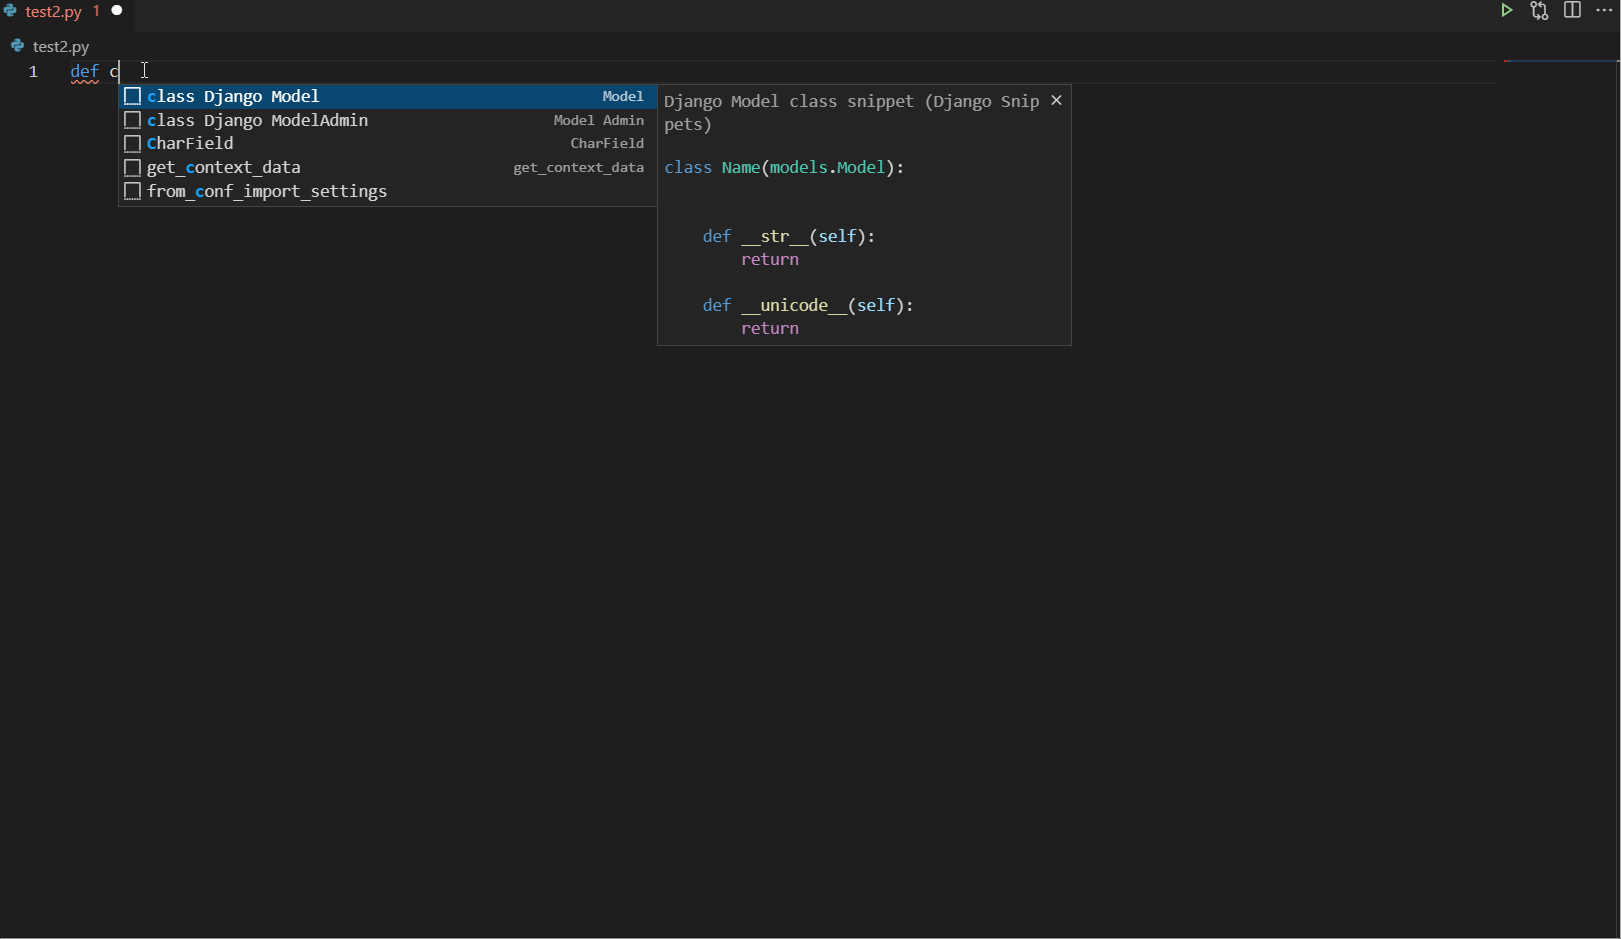The width and height of the screenshot is (1621, 939).
Task: Toggle the checkbox next to class Django ModelAdmin
Action: click(132, 120)
